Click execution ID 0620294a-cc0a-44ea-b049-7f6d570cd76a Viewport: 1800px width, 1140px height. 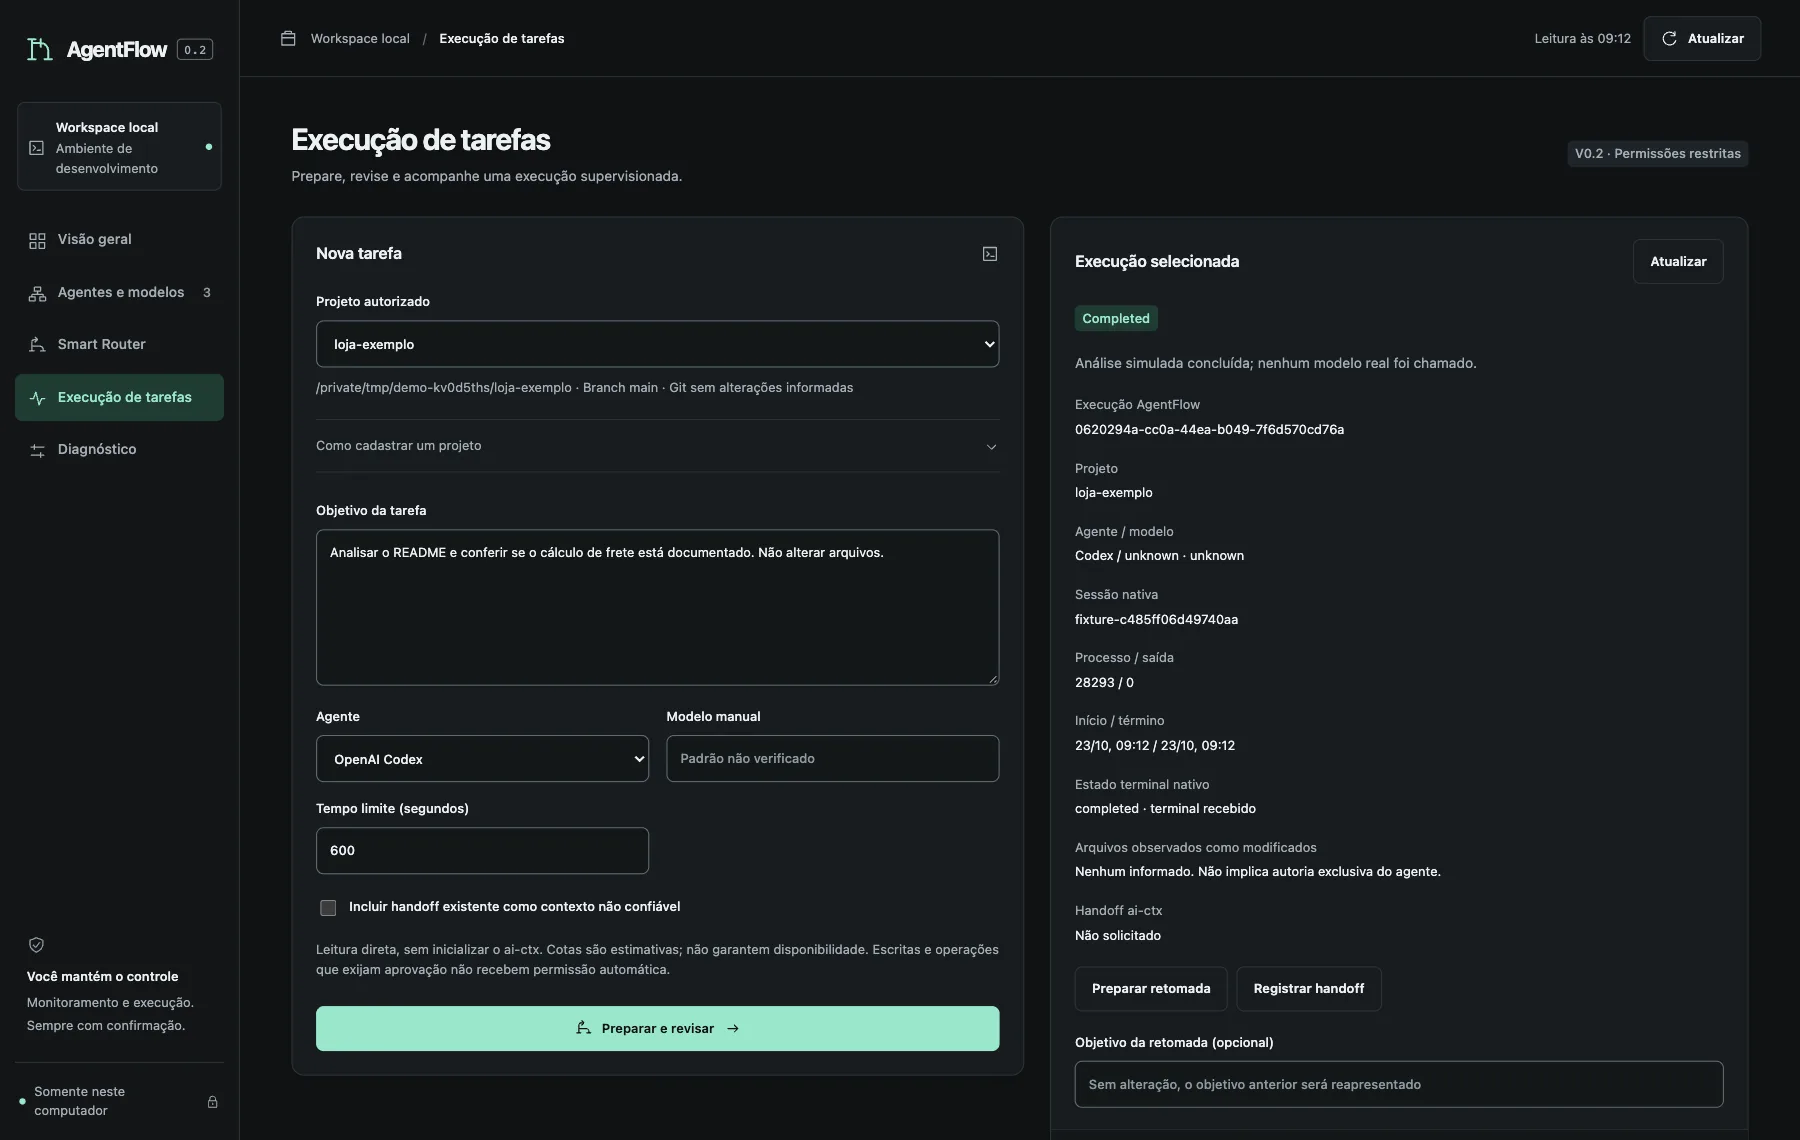(1209, 429)
